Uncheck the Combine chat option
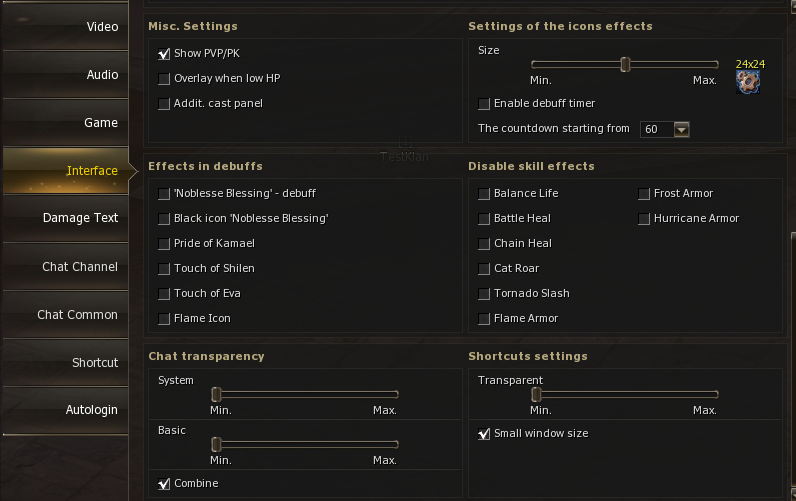Viewport: 796px width, 501px height. 164,484
